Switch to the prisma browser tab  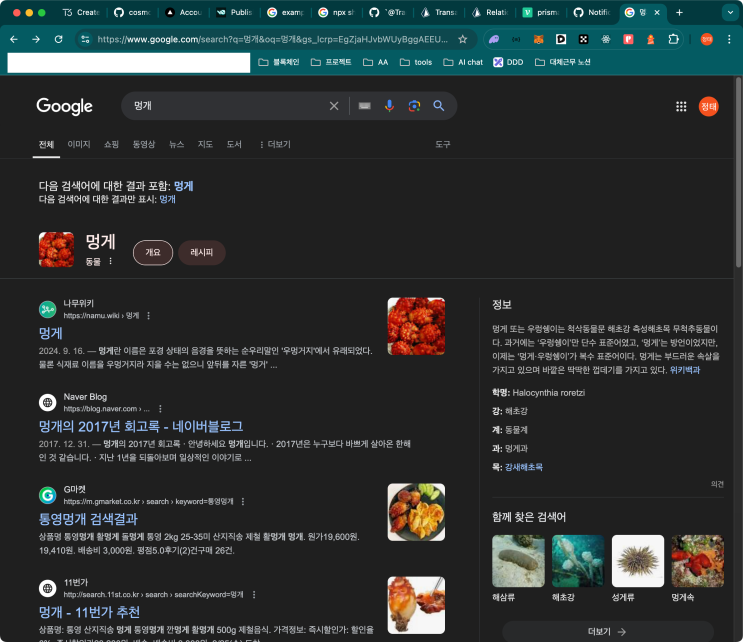pos(541,12)
